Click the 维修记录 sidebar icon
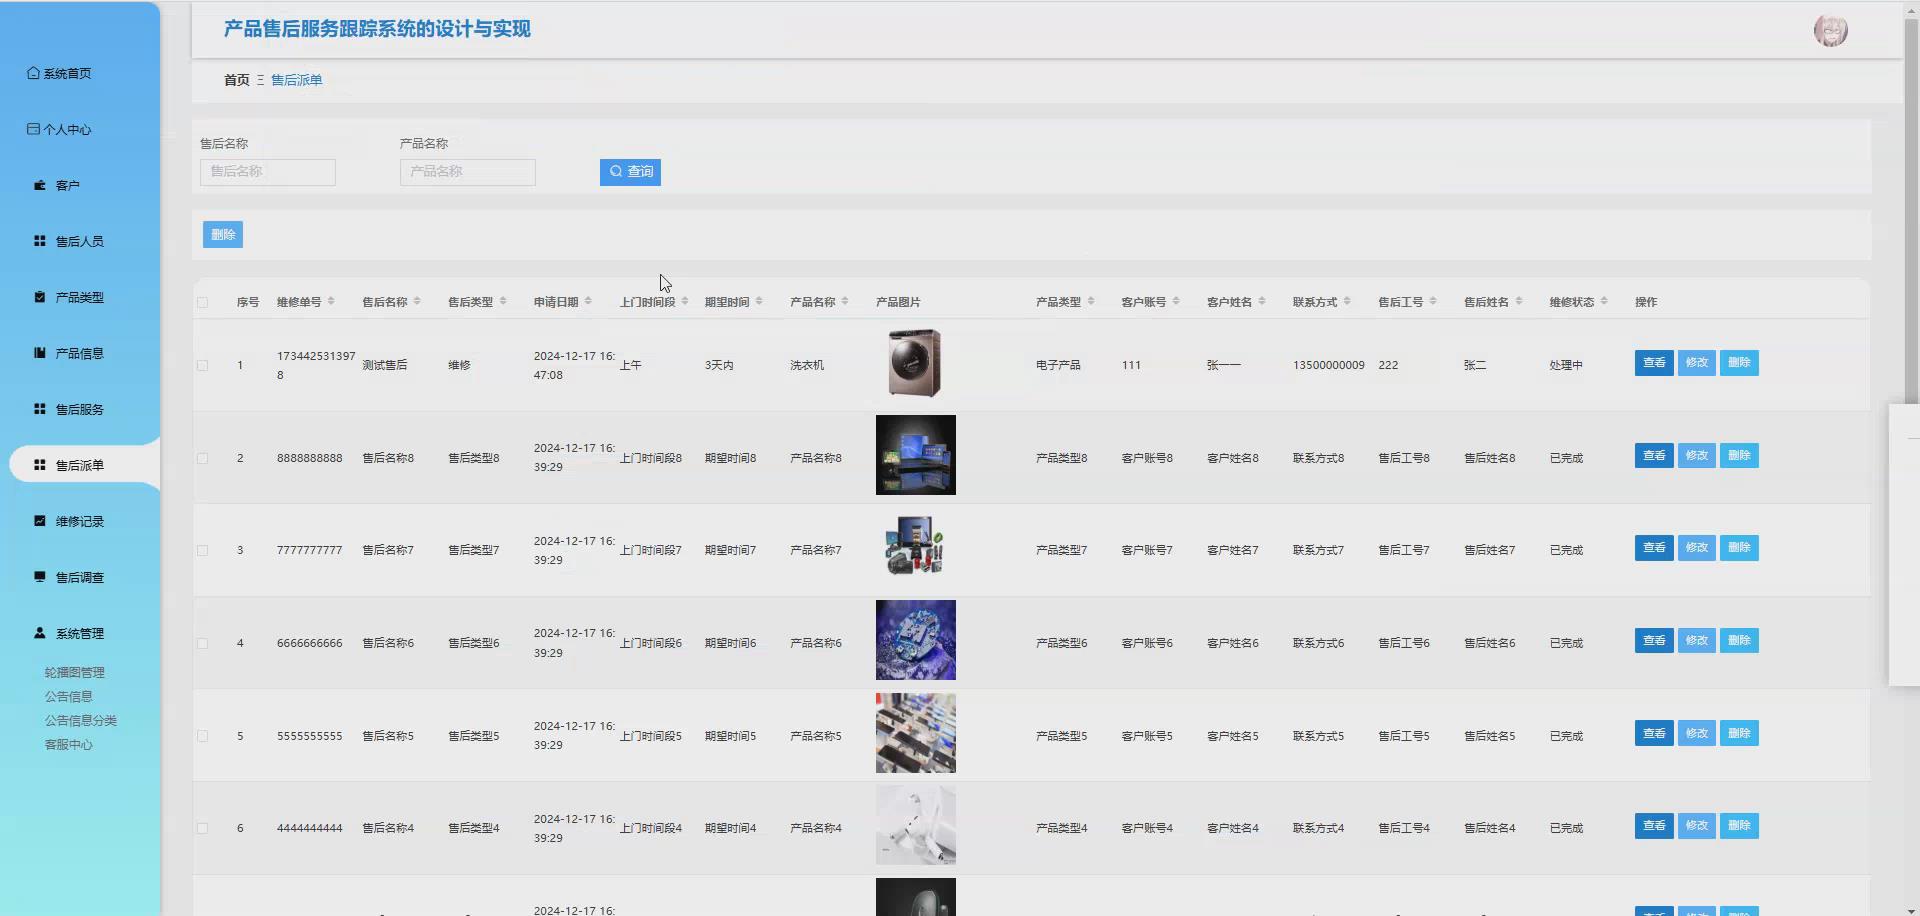The width and height of the screenshot is (1920, 916). [40, 521]
